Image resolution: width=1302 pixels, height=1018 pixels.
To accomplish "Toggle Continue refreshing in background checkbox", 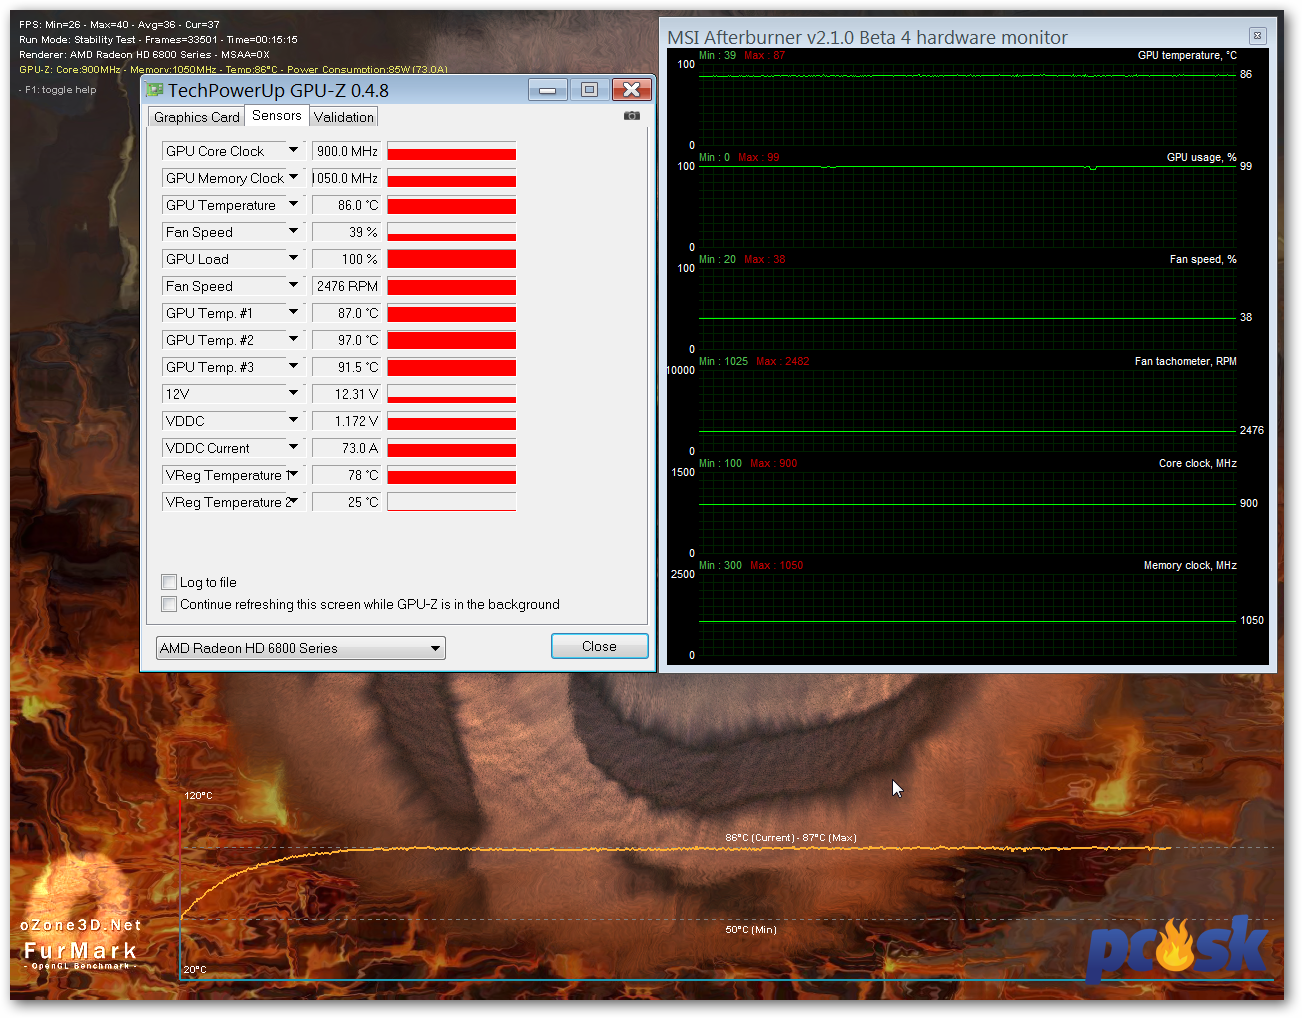I will pos(169,604).
